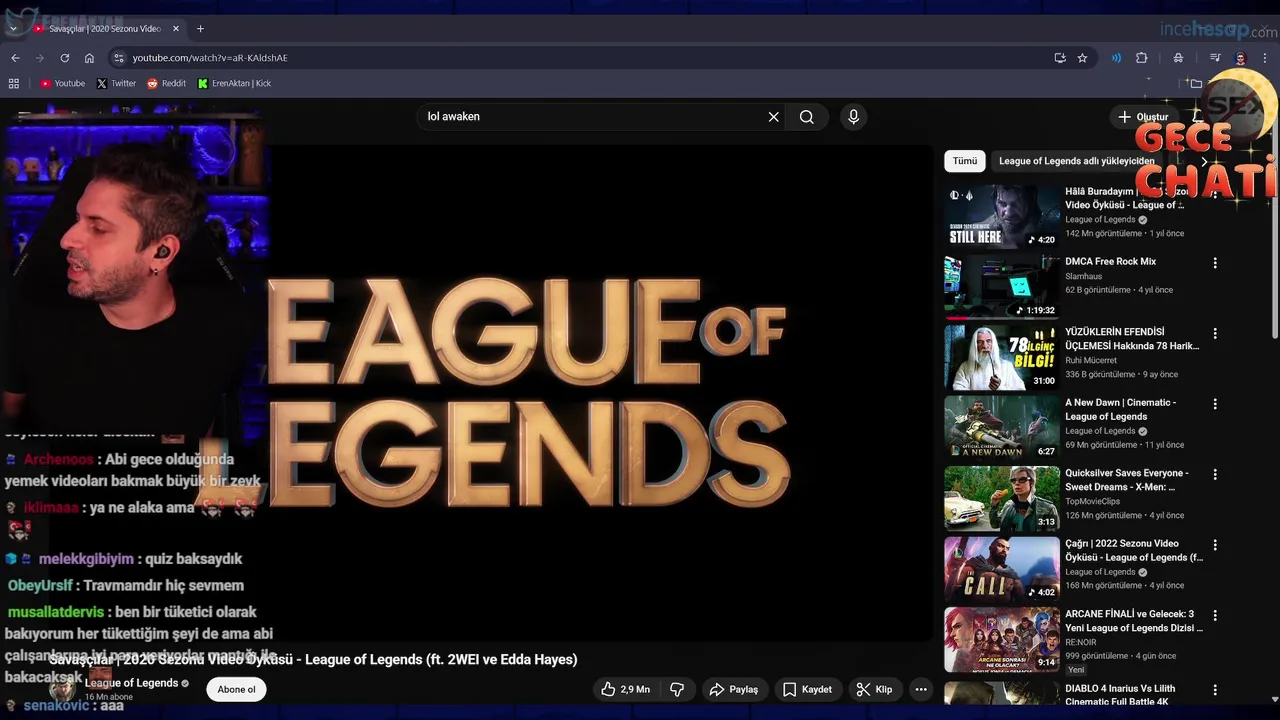Open Quicksilver Saves Everyone thumbnail
The image size is (1280, 720).
[1002, 498]
